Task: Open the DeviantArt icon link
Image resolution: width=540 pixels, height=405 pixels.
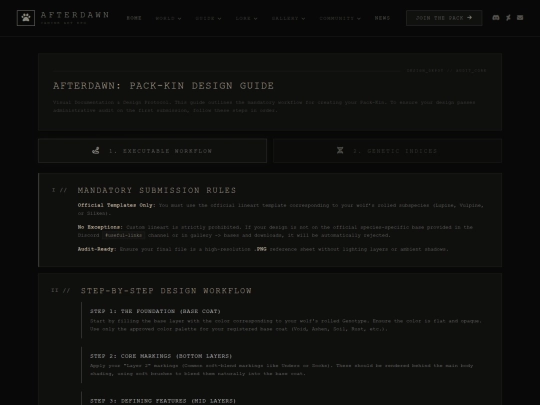Action: 508,18
